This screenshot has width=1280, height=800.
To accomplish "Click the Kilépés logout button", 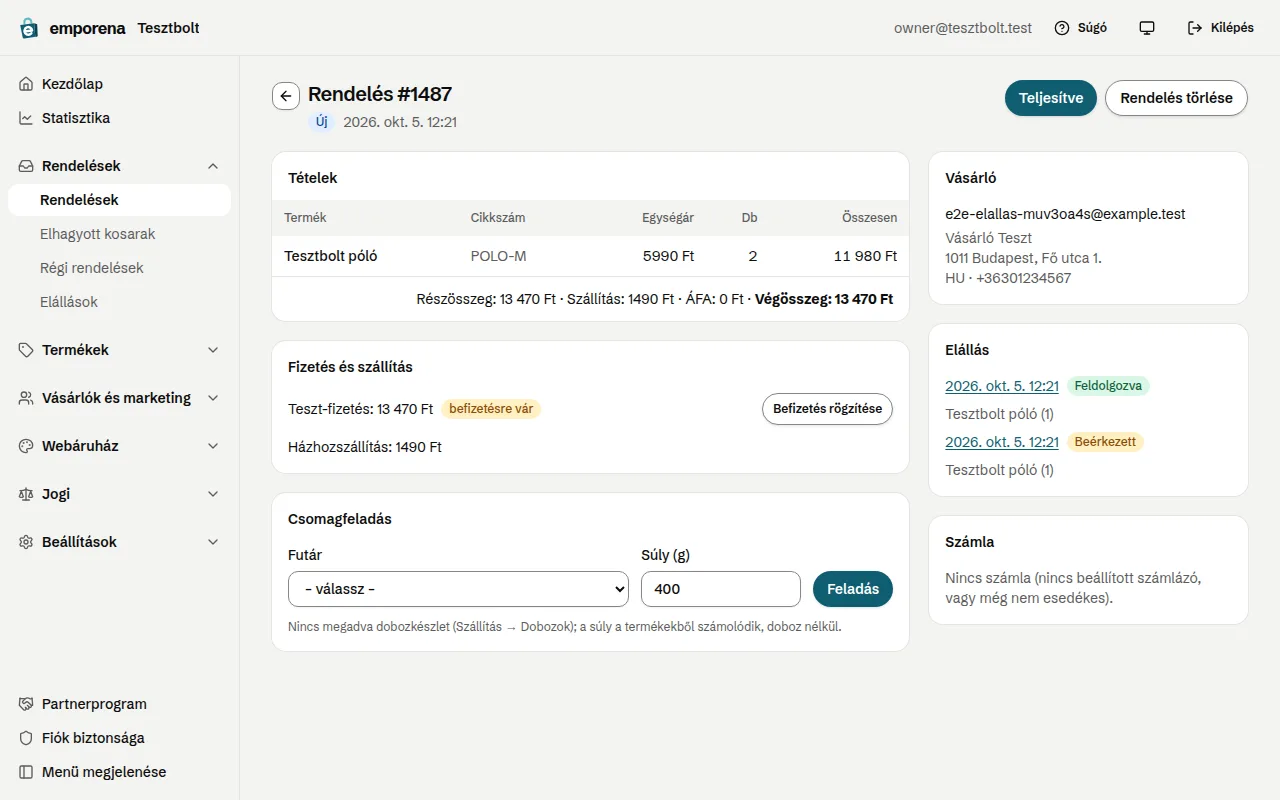I will tap(1220, 28).
